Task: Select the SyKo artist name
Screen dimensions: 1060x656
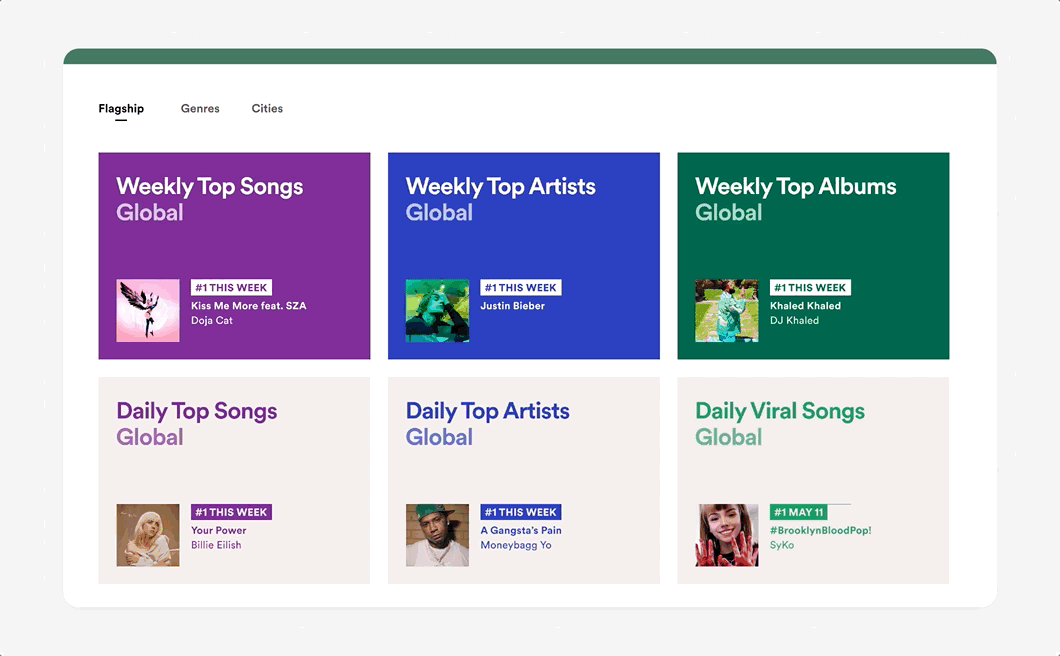Action: [x=781, y=545]
